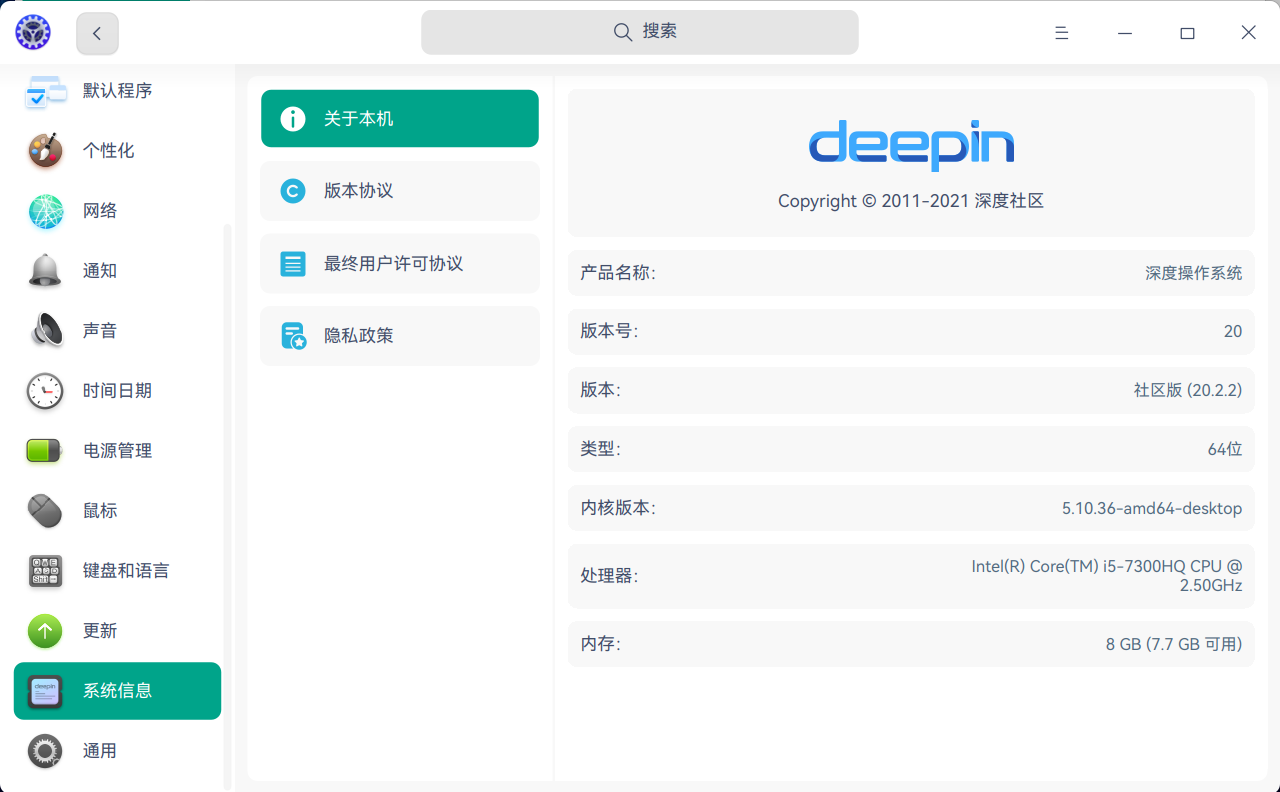
Task: Select 通知 label in sidebar
Action: tap(100, 271)
